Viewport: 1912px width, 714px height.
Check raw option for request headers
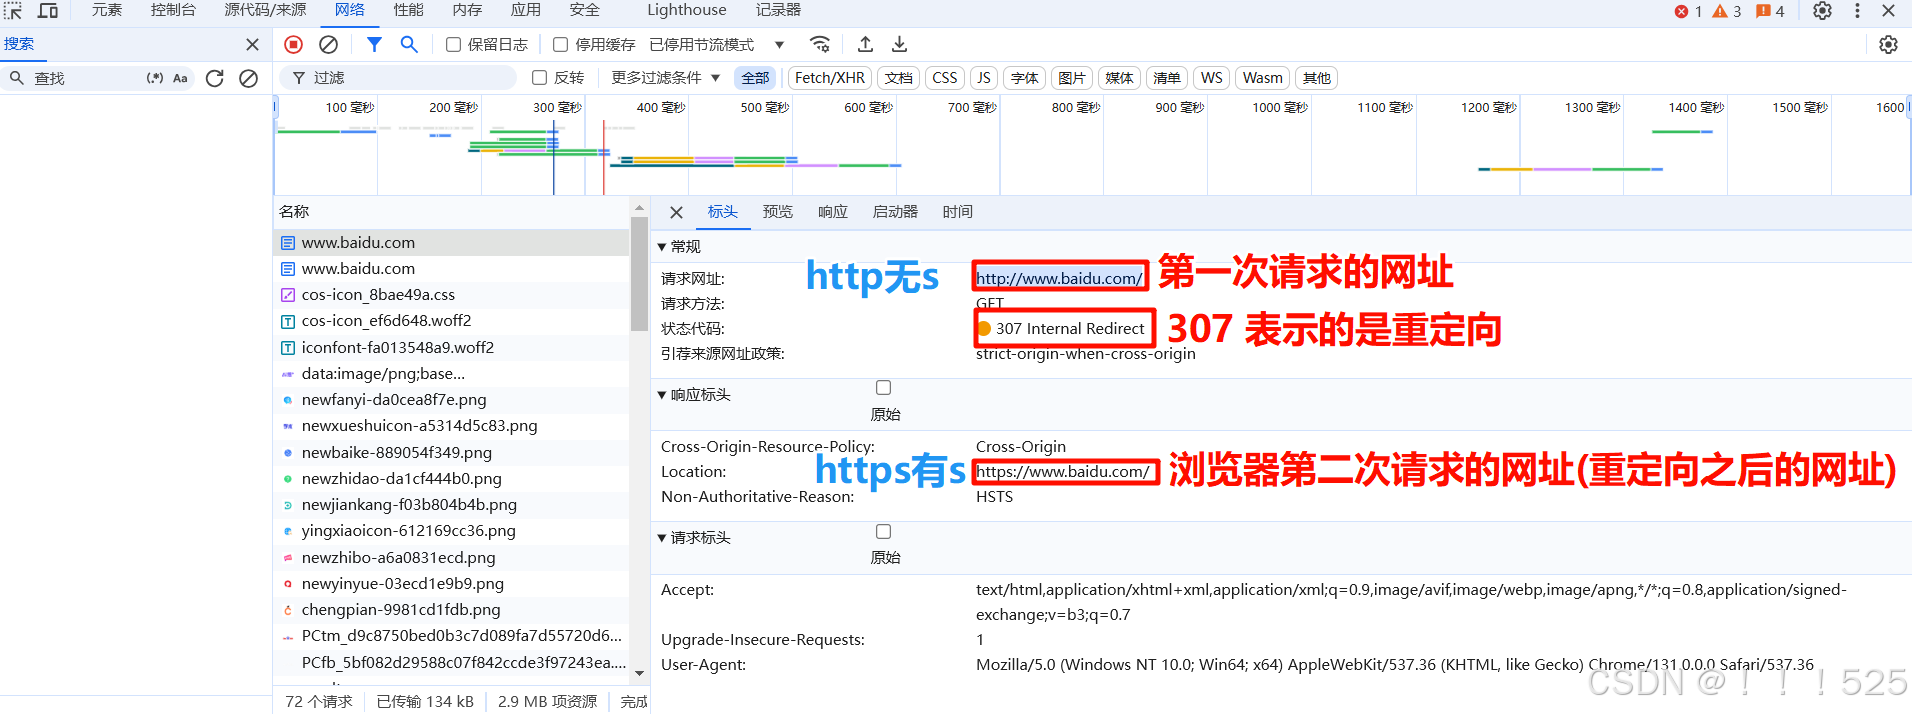[883, 532]
